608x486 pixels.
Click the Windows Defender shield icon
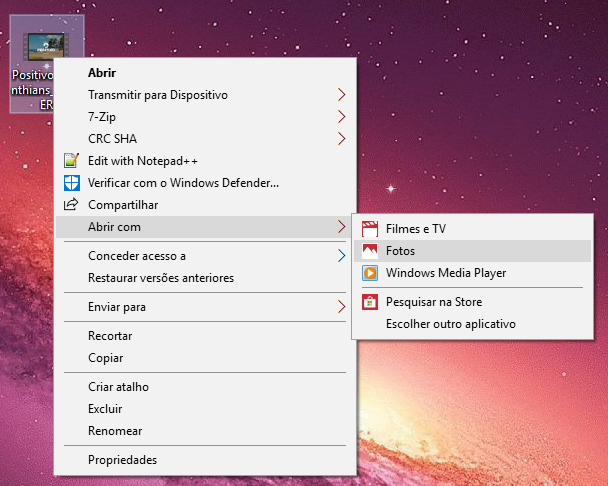[x=71, y=183]
